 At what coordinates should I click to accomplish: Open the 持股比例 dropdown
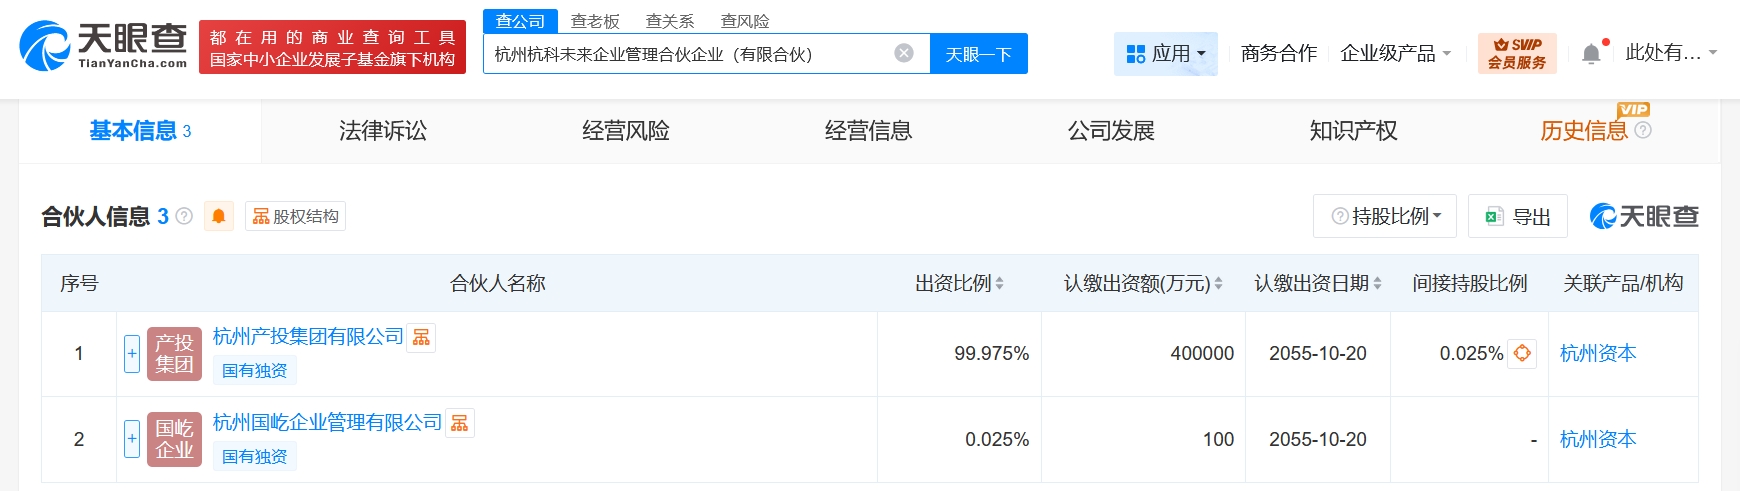click(1385, 216)
